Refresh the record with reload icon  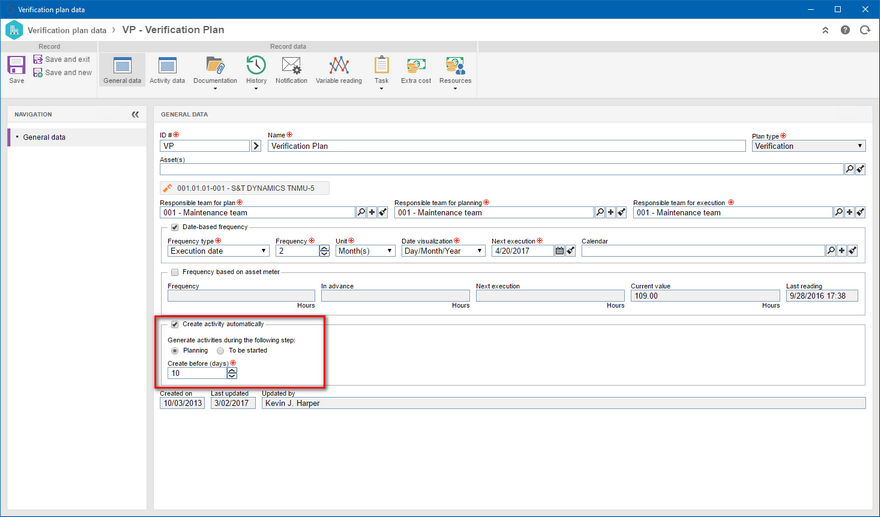[864, 30]
